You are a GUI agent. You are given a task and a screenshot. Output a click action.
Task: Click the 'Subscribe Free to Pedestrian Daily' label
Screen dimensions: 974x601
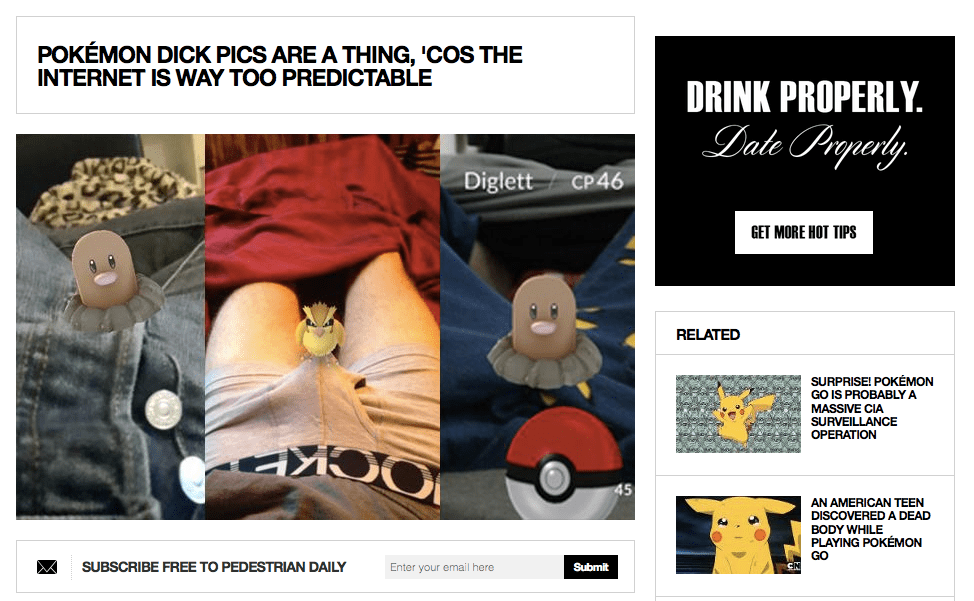pyautogui.click(x=214, y=567)
